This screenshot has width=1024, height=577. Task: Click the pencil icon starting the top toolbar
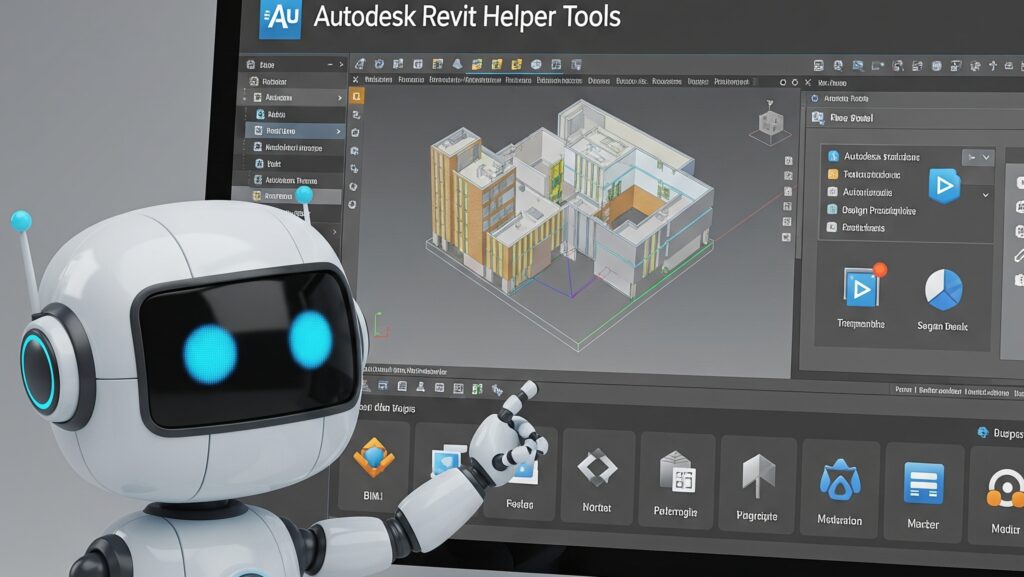(x=360, y=64)
